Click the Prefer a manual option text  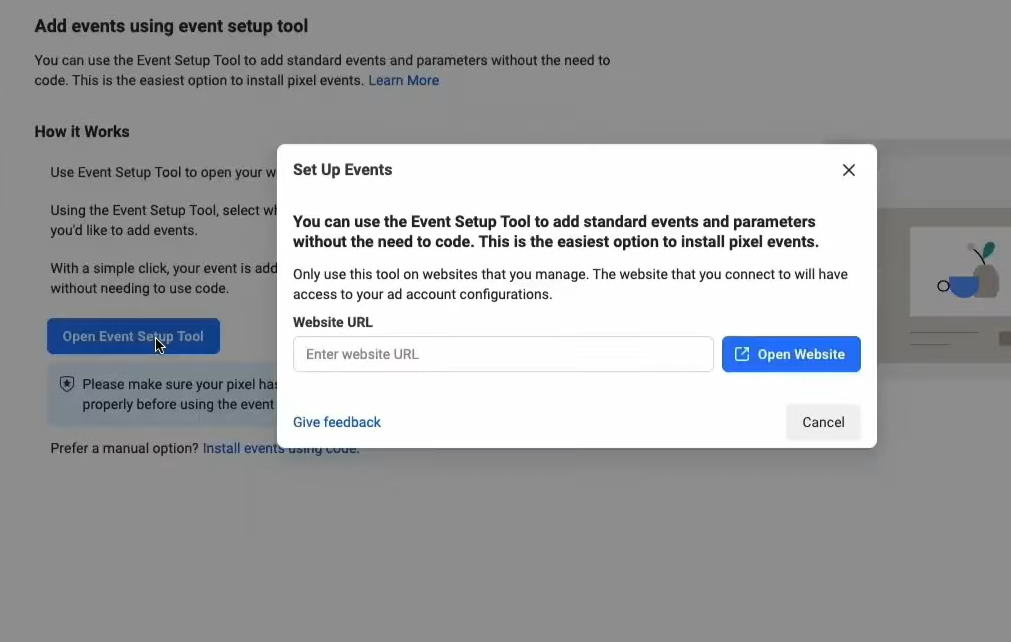pos(125,449)
